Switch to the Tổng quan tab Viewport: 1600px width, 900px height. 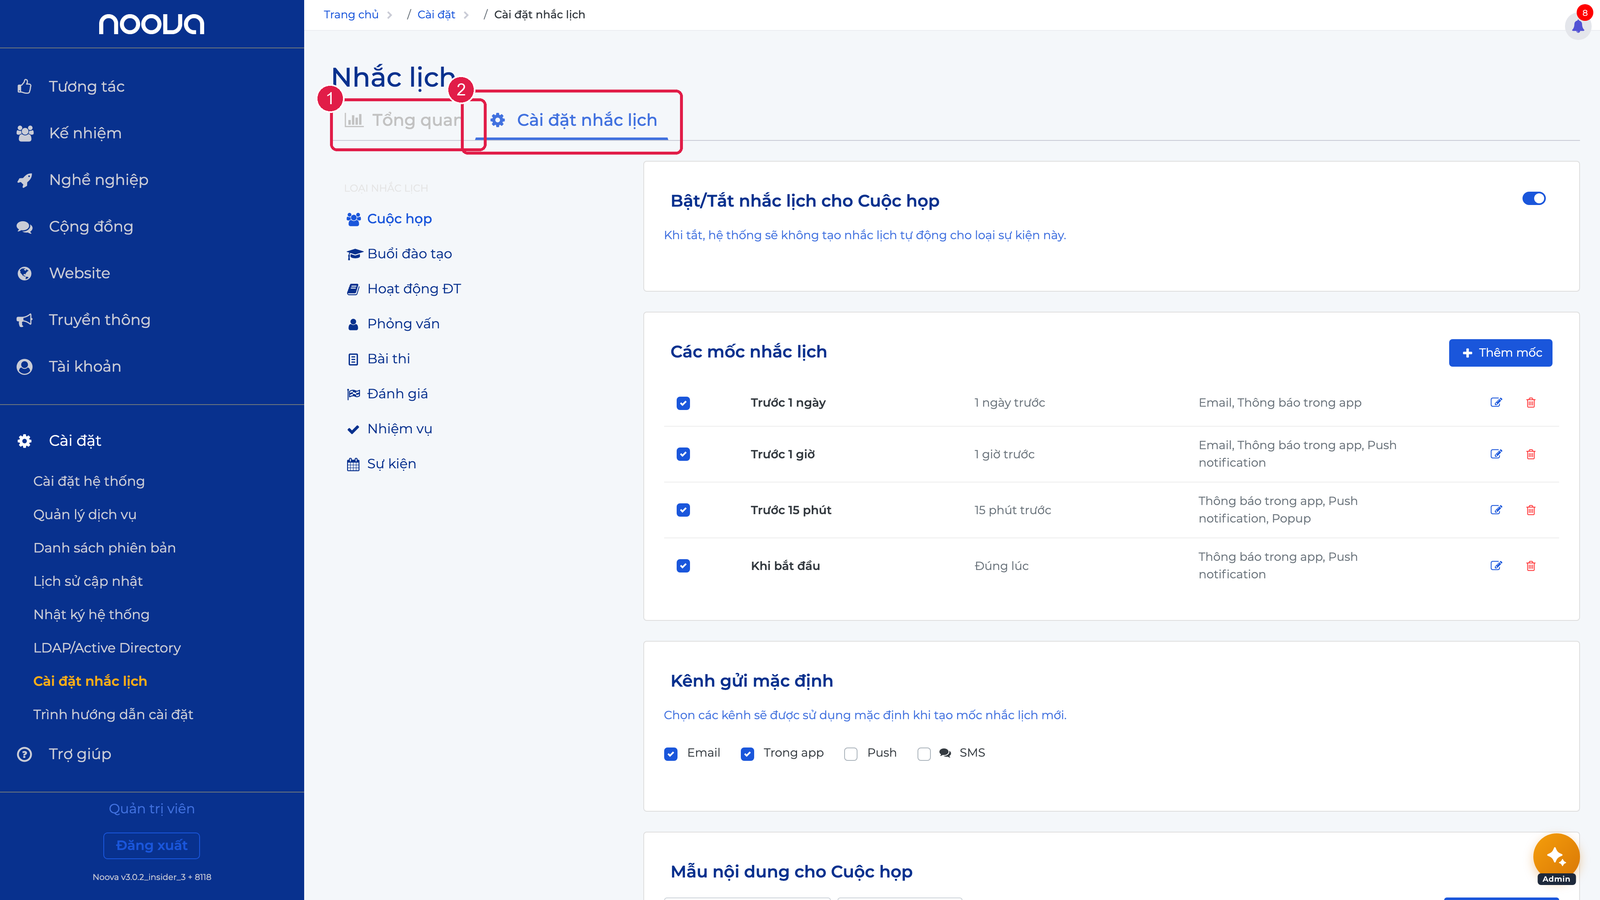coord(403,120)
